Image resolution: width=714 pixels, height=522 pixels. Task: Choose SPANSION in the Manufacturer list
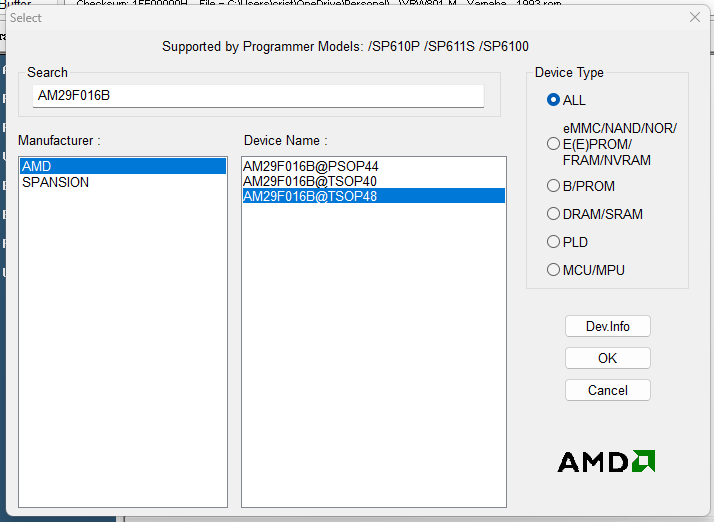click(x=56, y=182)
